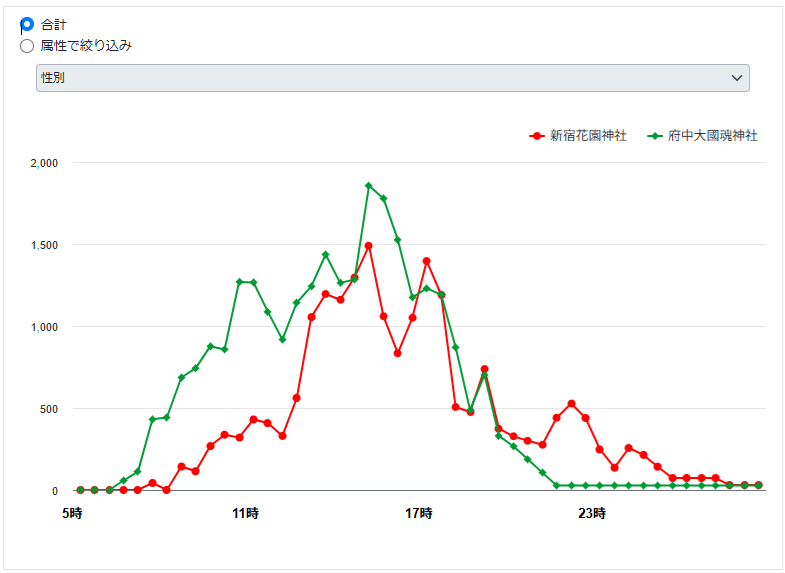Click the 23時 x-axis label

coord(592,514)
